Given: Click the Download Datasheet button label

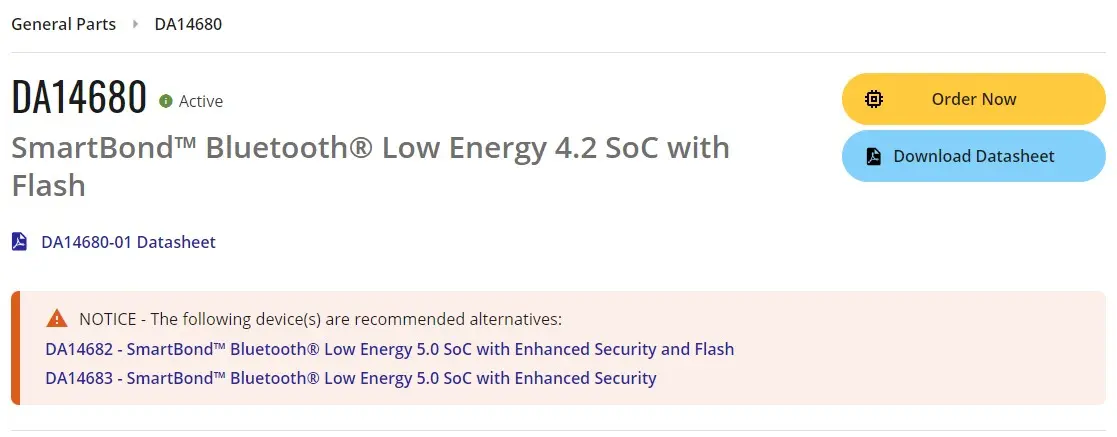Looking at the screenshot, I should coord(974,156).
